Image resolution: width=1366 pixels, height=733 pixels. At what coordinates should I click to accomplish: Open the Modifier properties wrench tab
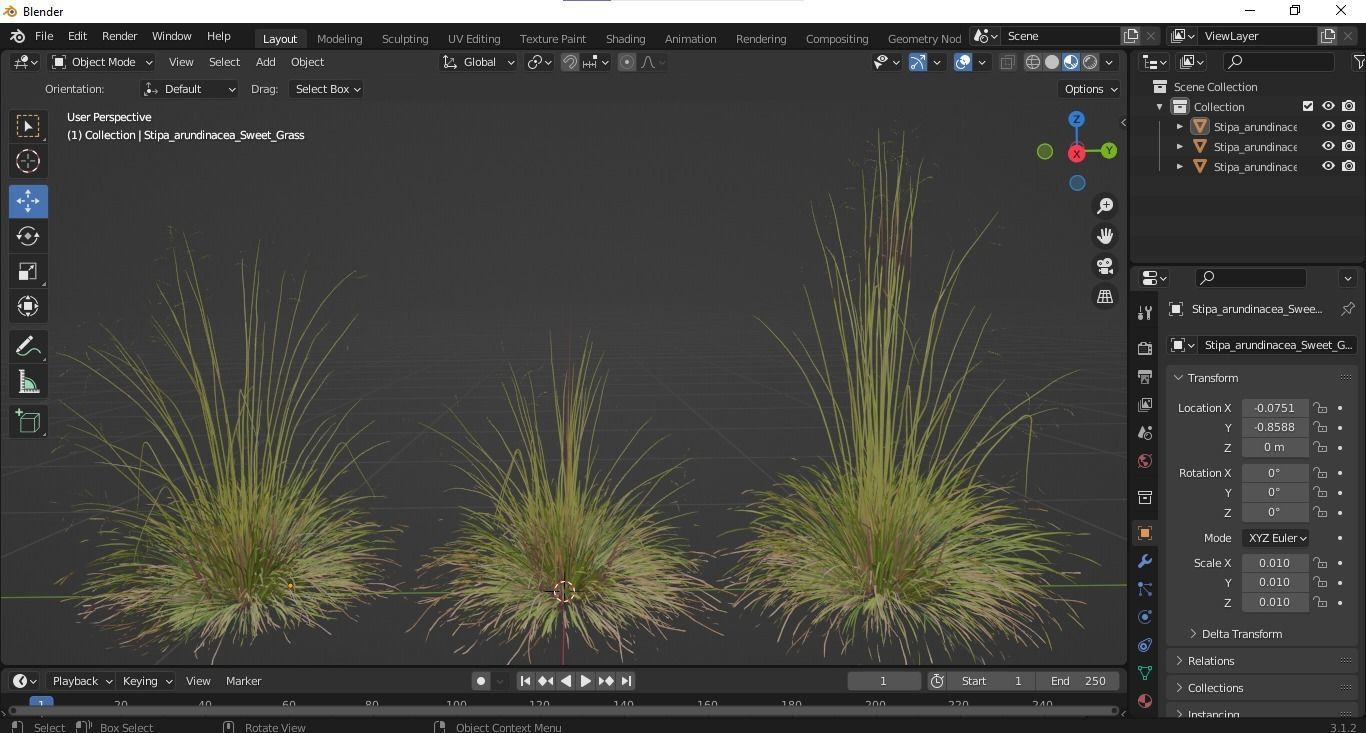(x=1145, y=561)
